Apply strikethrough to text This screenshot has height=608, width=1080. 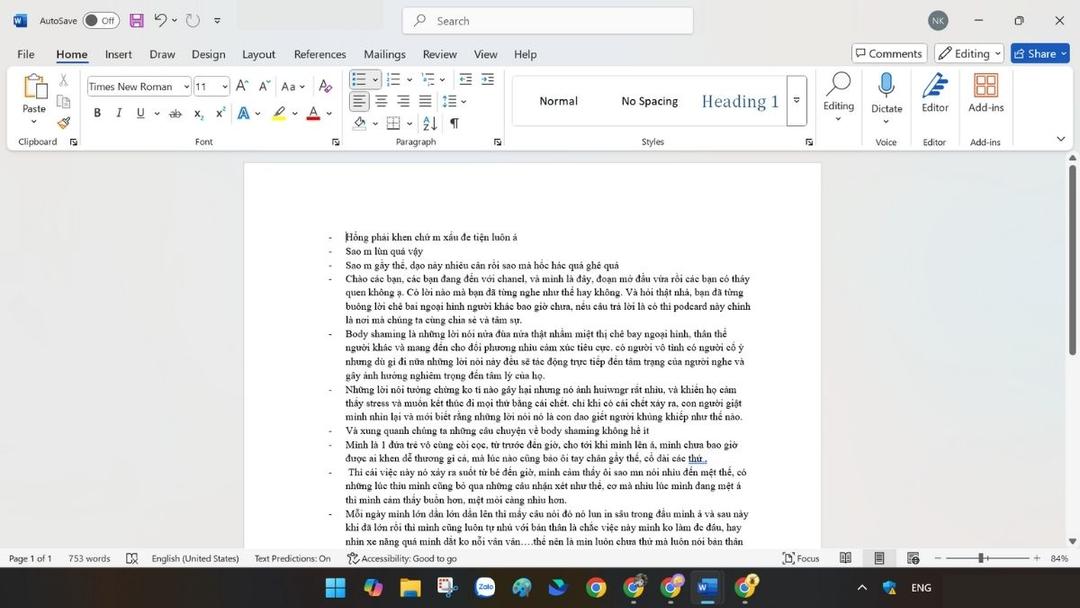click(176, 113)
